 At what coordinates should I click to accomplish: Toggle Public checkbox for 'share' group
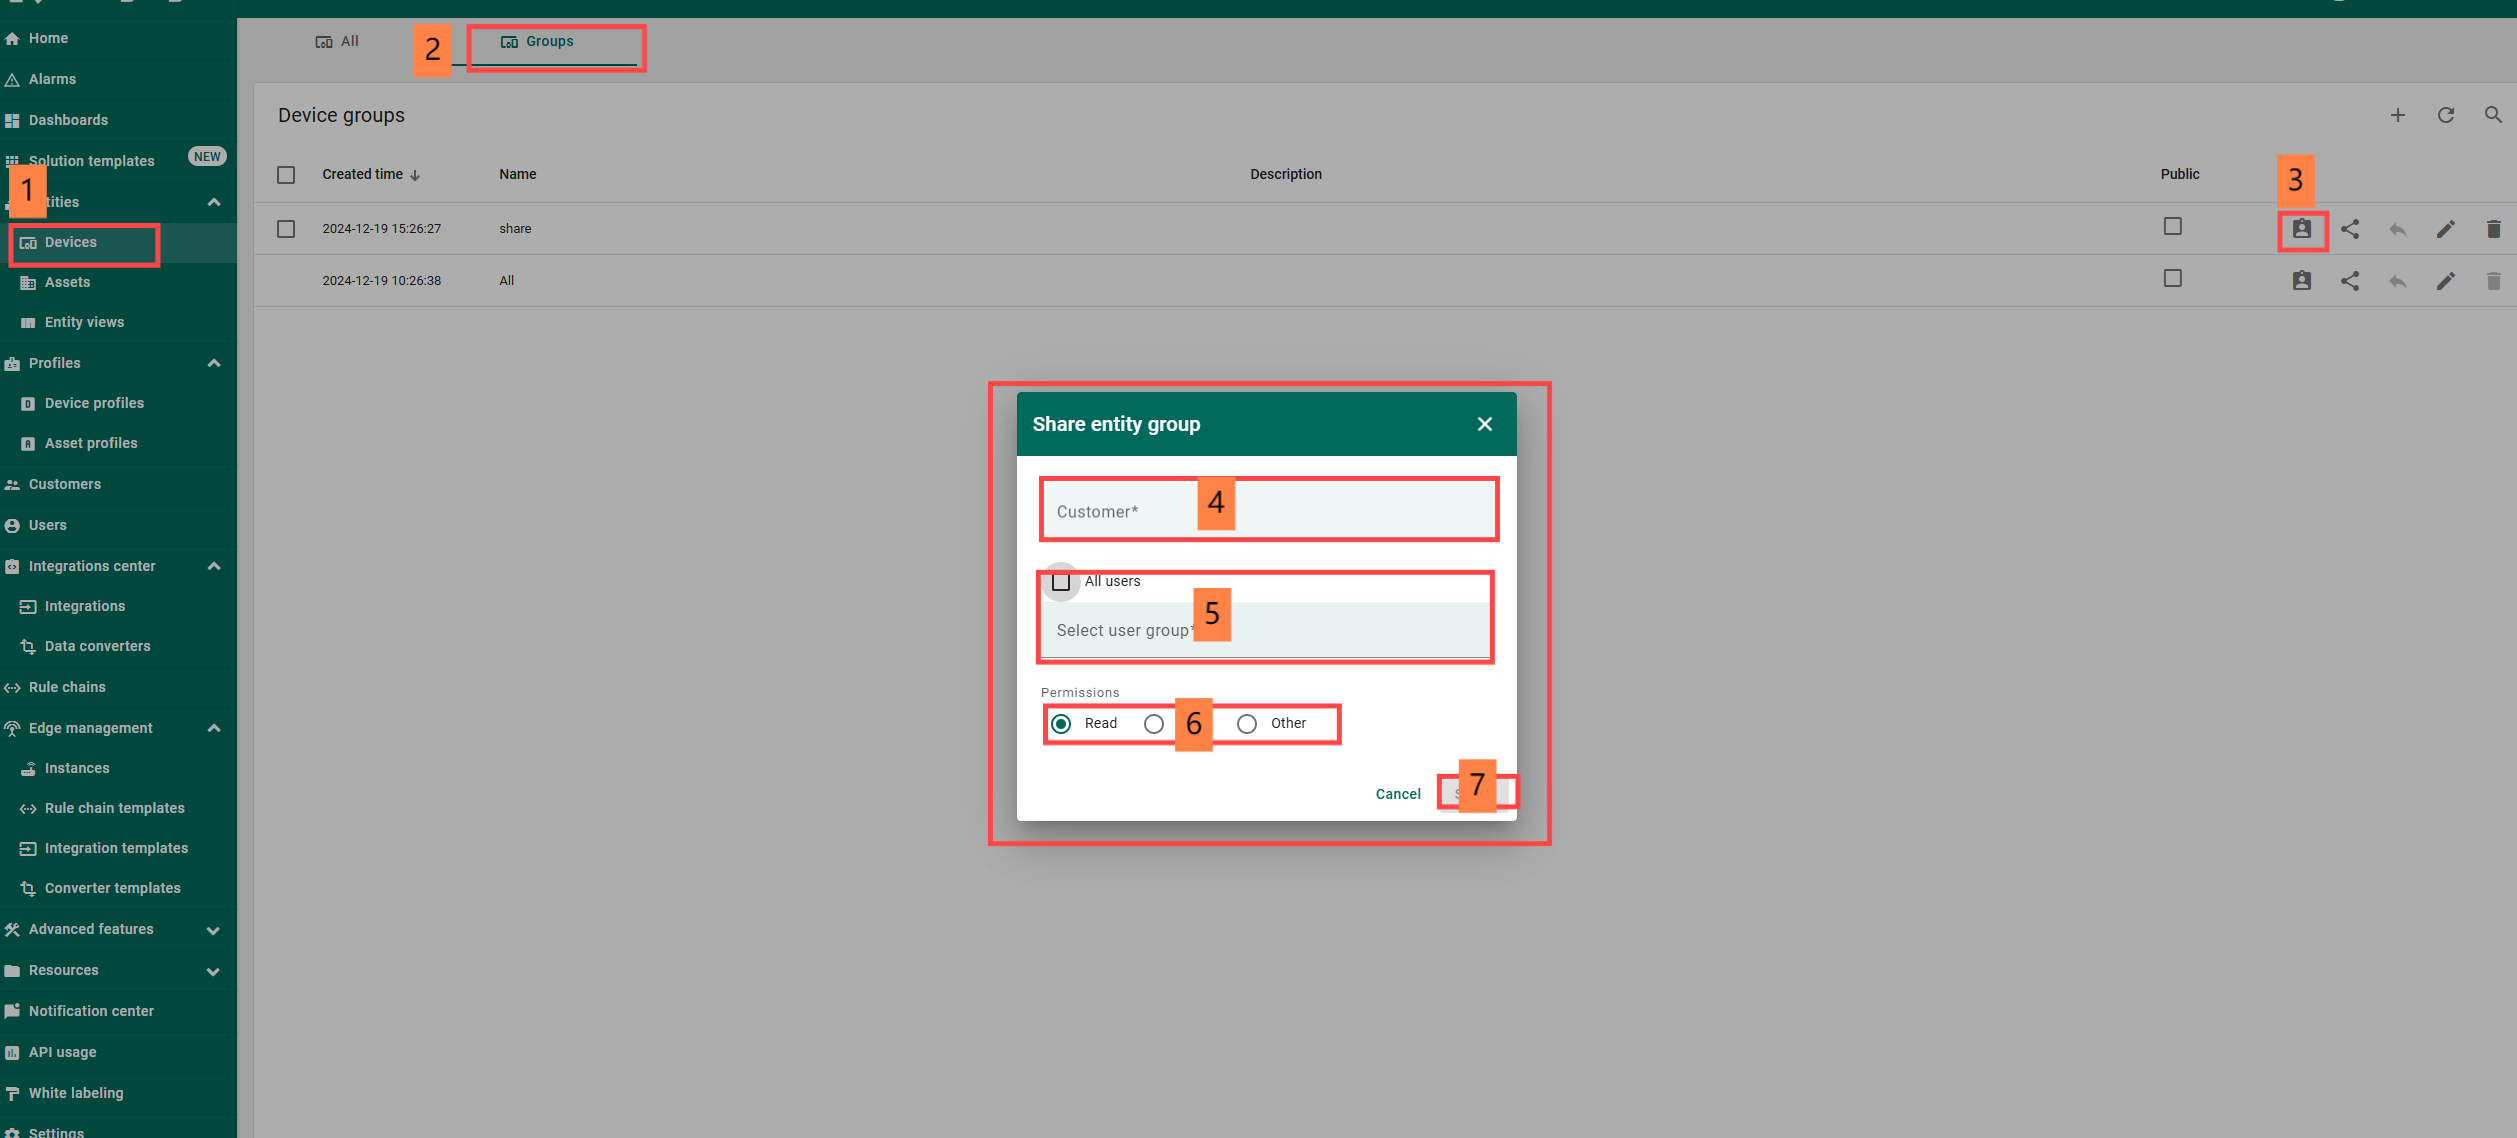[x=2172, y=226]
